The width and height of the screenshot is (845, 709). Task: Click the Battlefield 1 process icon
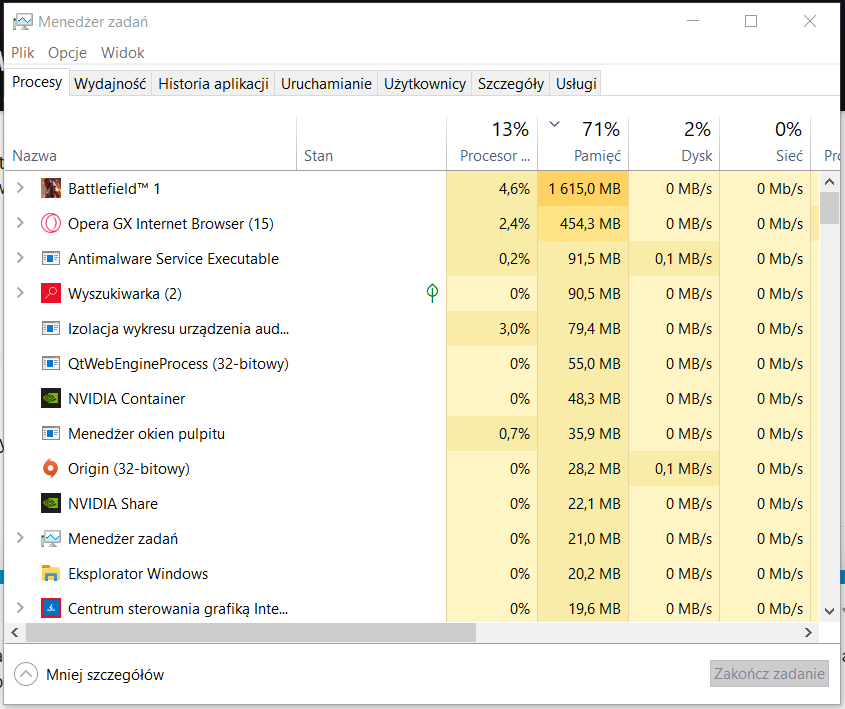pyautogui.click(x=51, y=188)
